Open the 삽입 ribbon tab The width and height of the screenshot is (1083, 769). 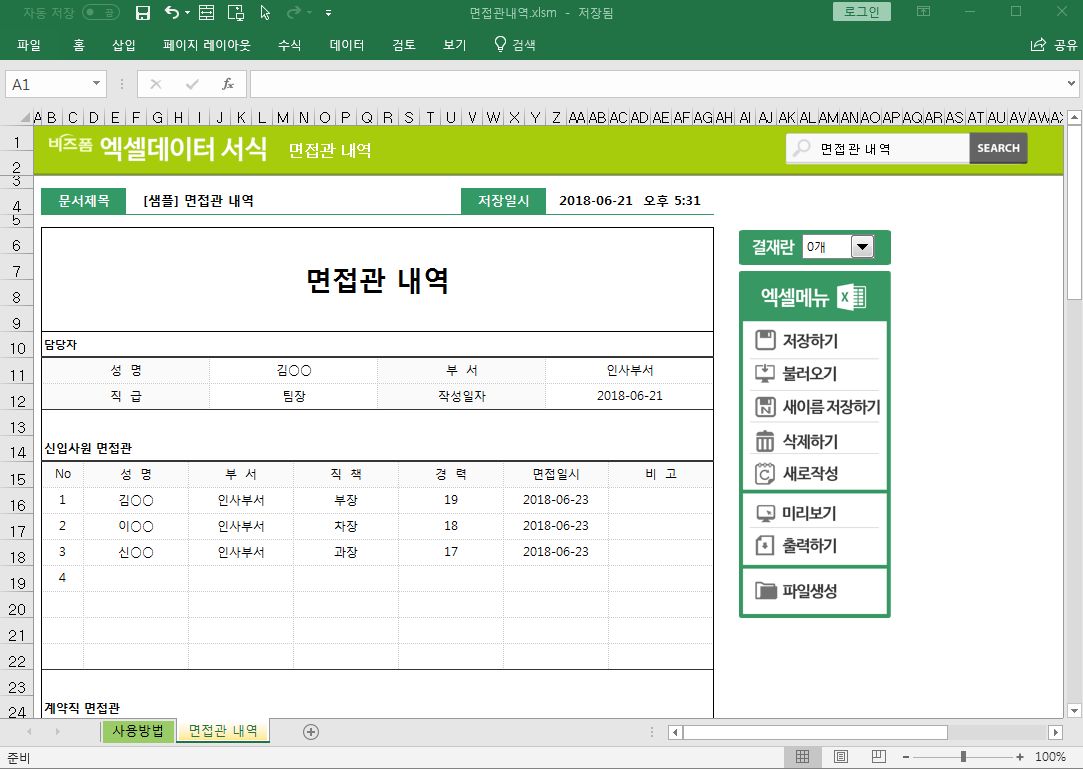124,45
